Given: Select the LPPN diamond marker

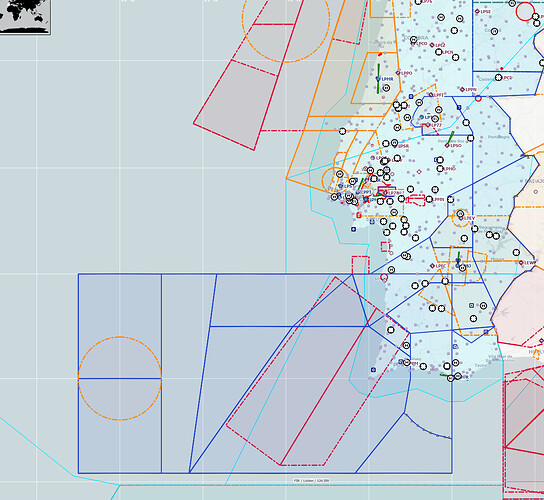Looking at the screenshot, I should click(x=462, y=90).
